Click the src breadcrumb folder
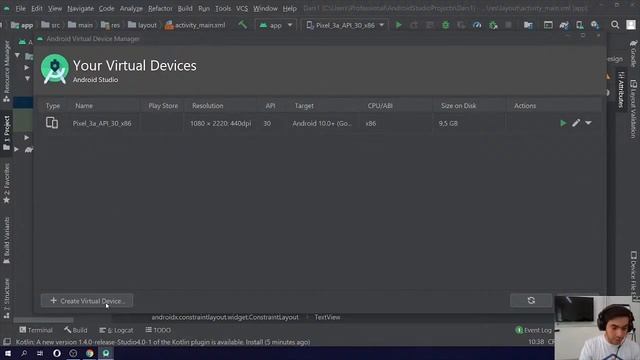 click(51, 25)
